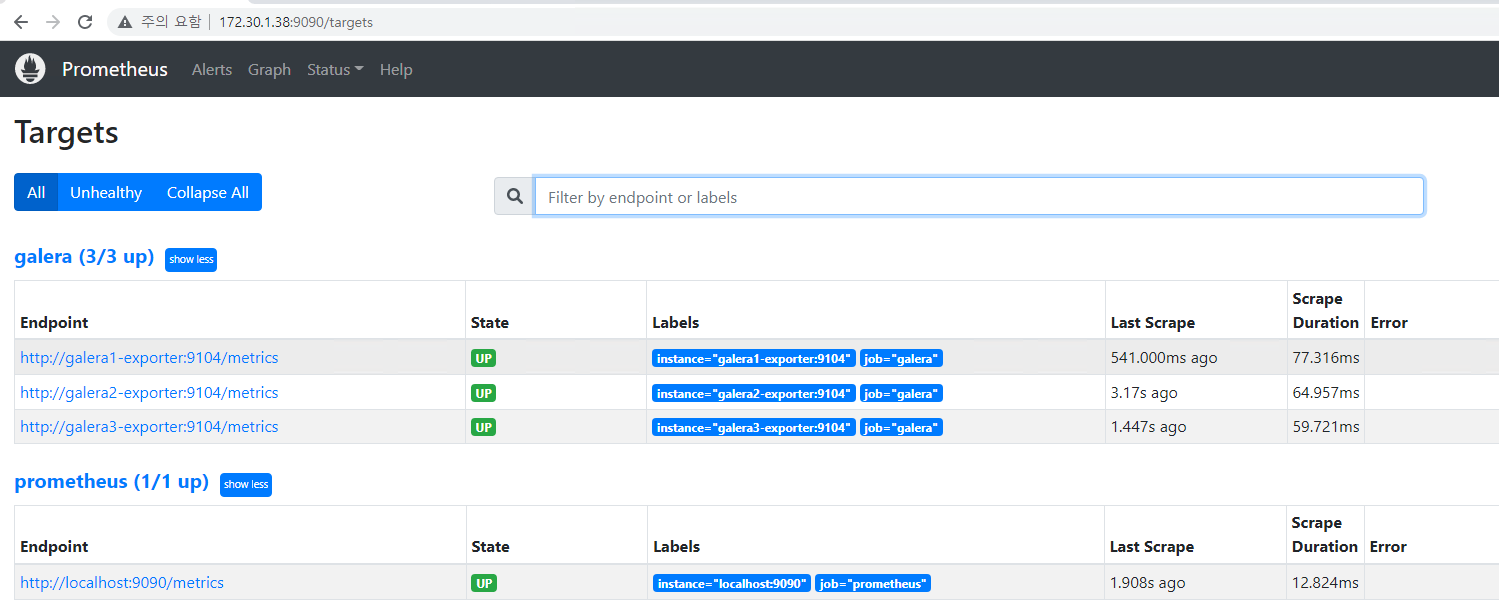Screen dimensions: 1499x609
Task: Click UP state badge for galera2-exporter
Action: click(484, 393)
